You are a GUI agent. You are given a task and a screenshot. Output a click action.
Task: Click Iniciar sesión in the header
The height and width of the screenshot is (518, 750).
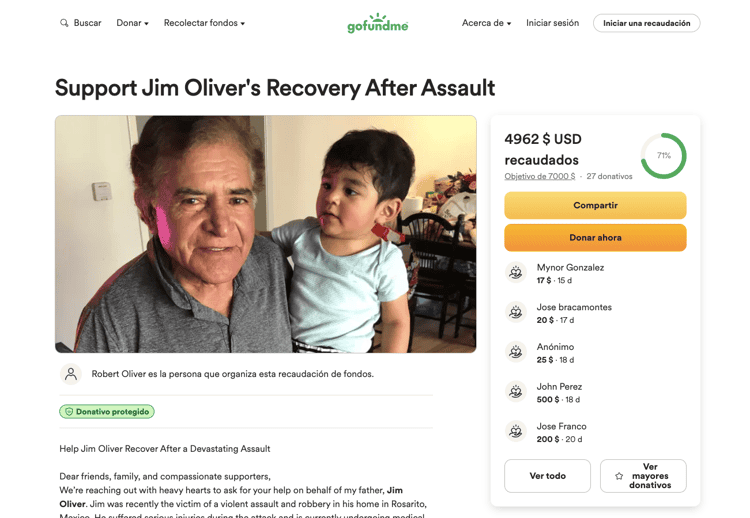pos(552,23)
